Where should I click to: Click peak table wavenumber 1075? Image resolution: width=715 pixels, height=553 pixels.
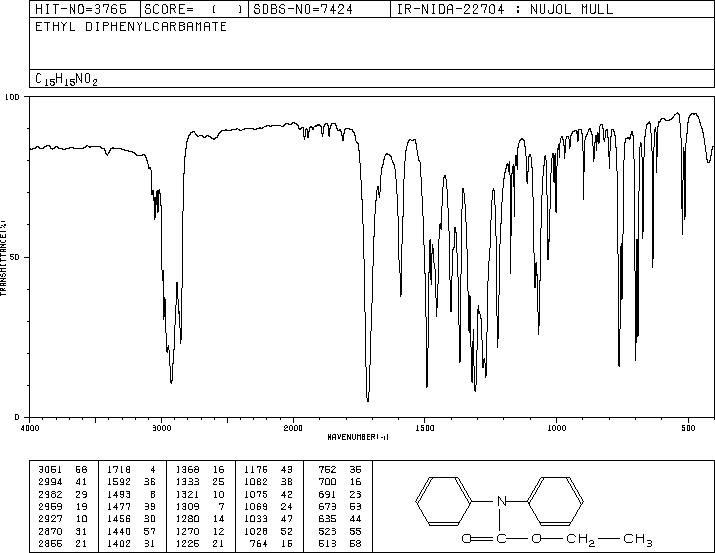[x=256, y=494]
